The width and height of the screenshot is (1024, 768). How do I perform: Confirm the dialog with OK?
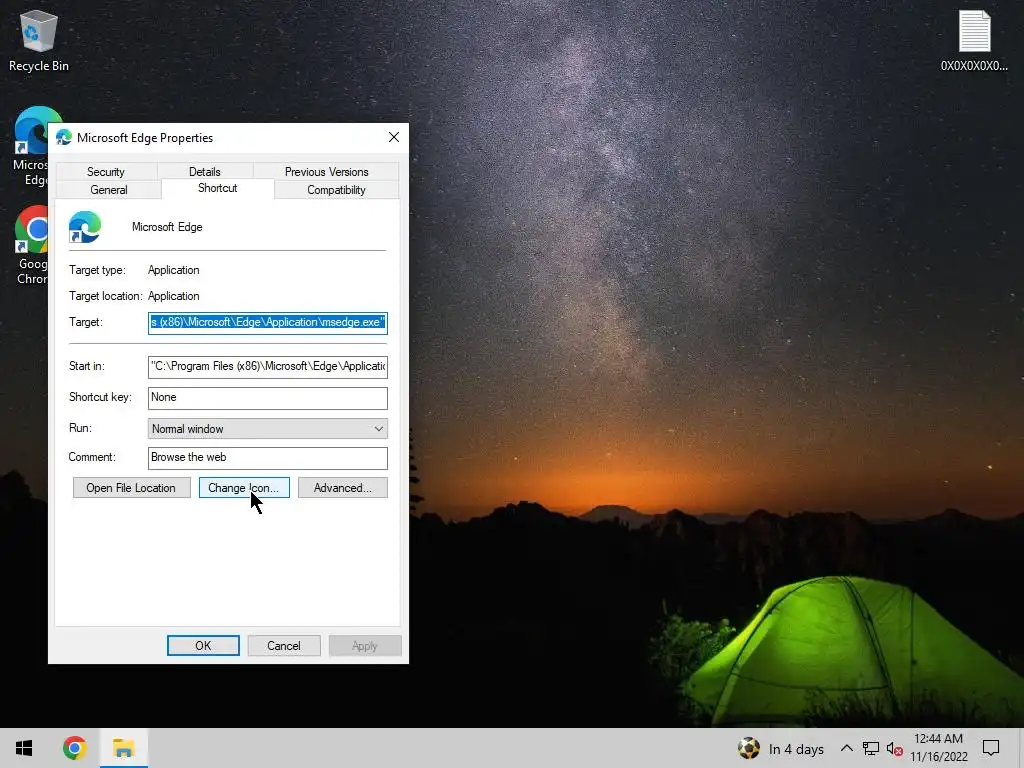(203, 646)
